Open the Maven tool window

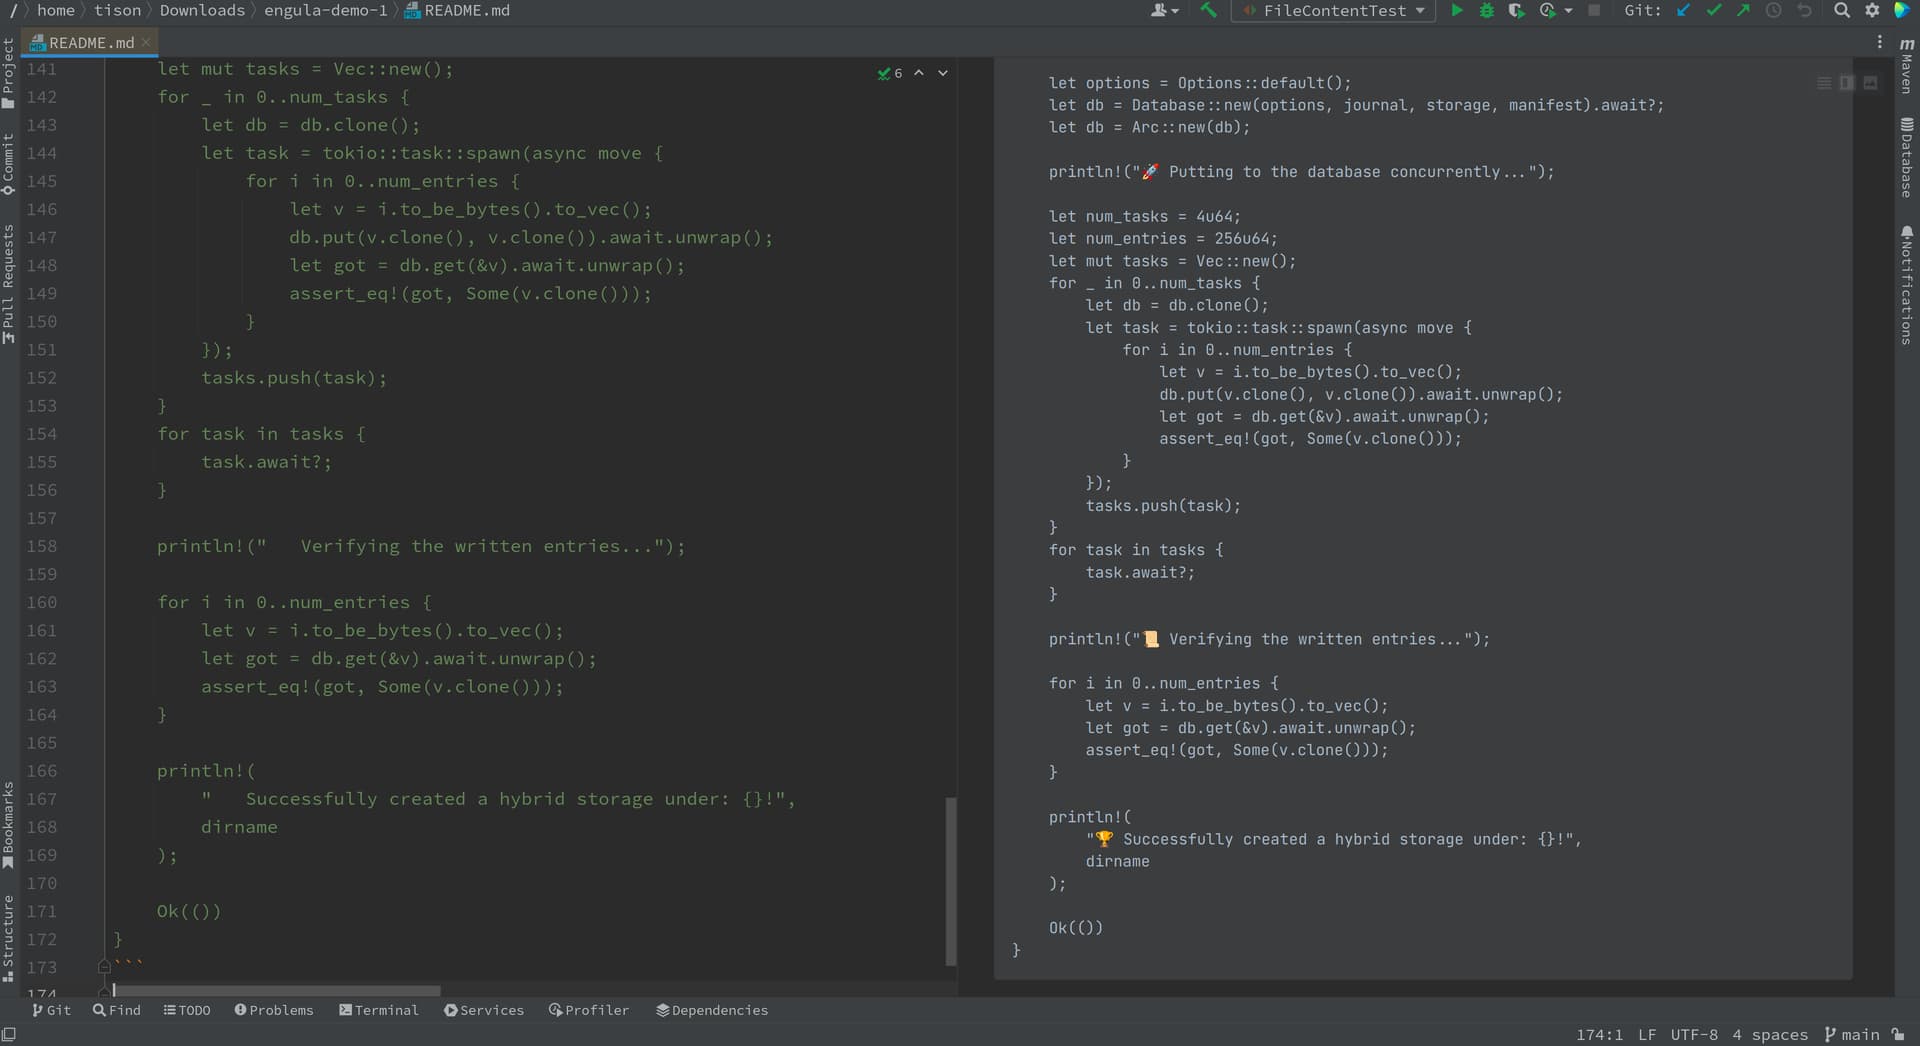[x=1907, y=66]
